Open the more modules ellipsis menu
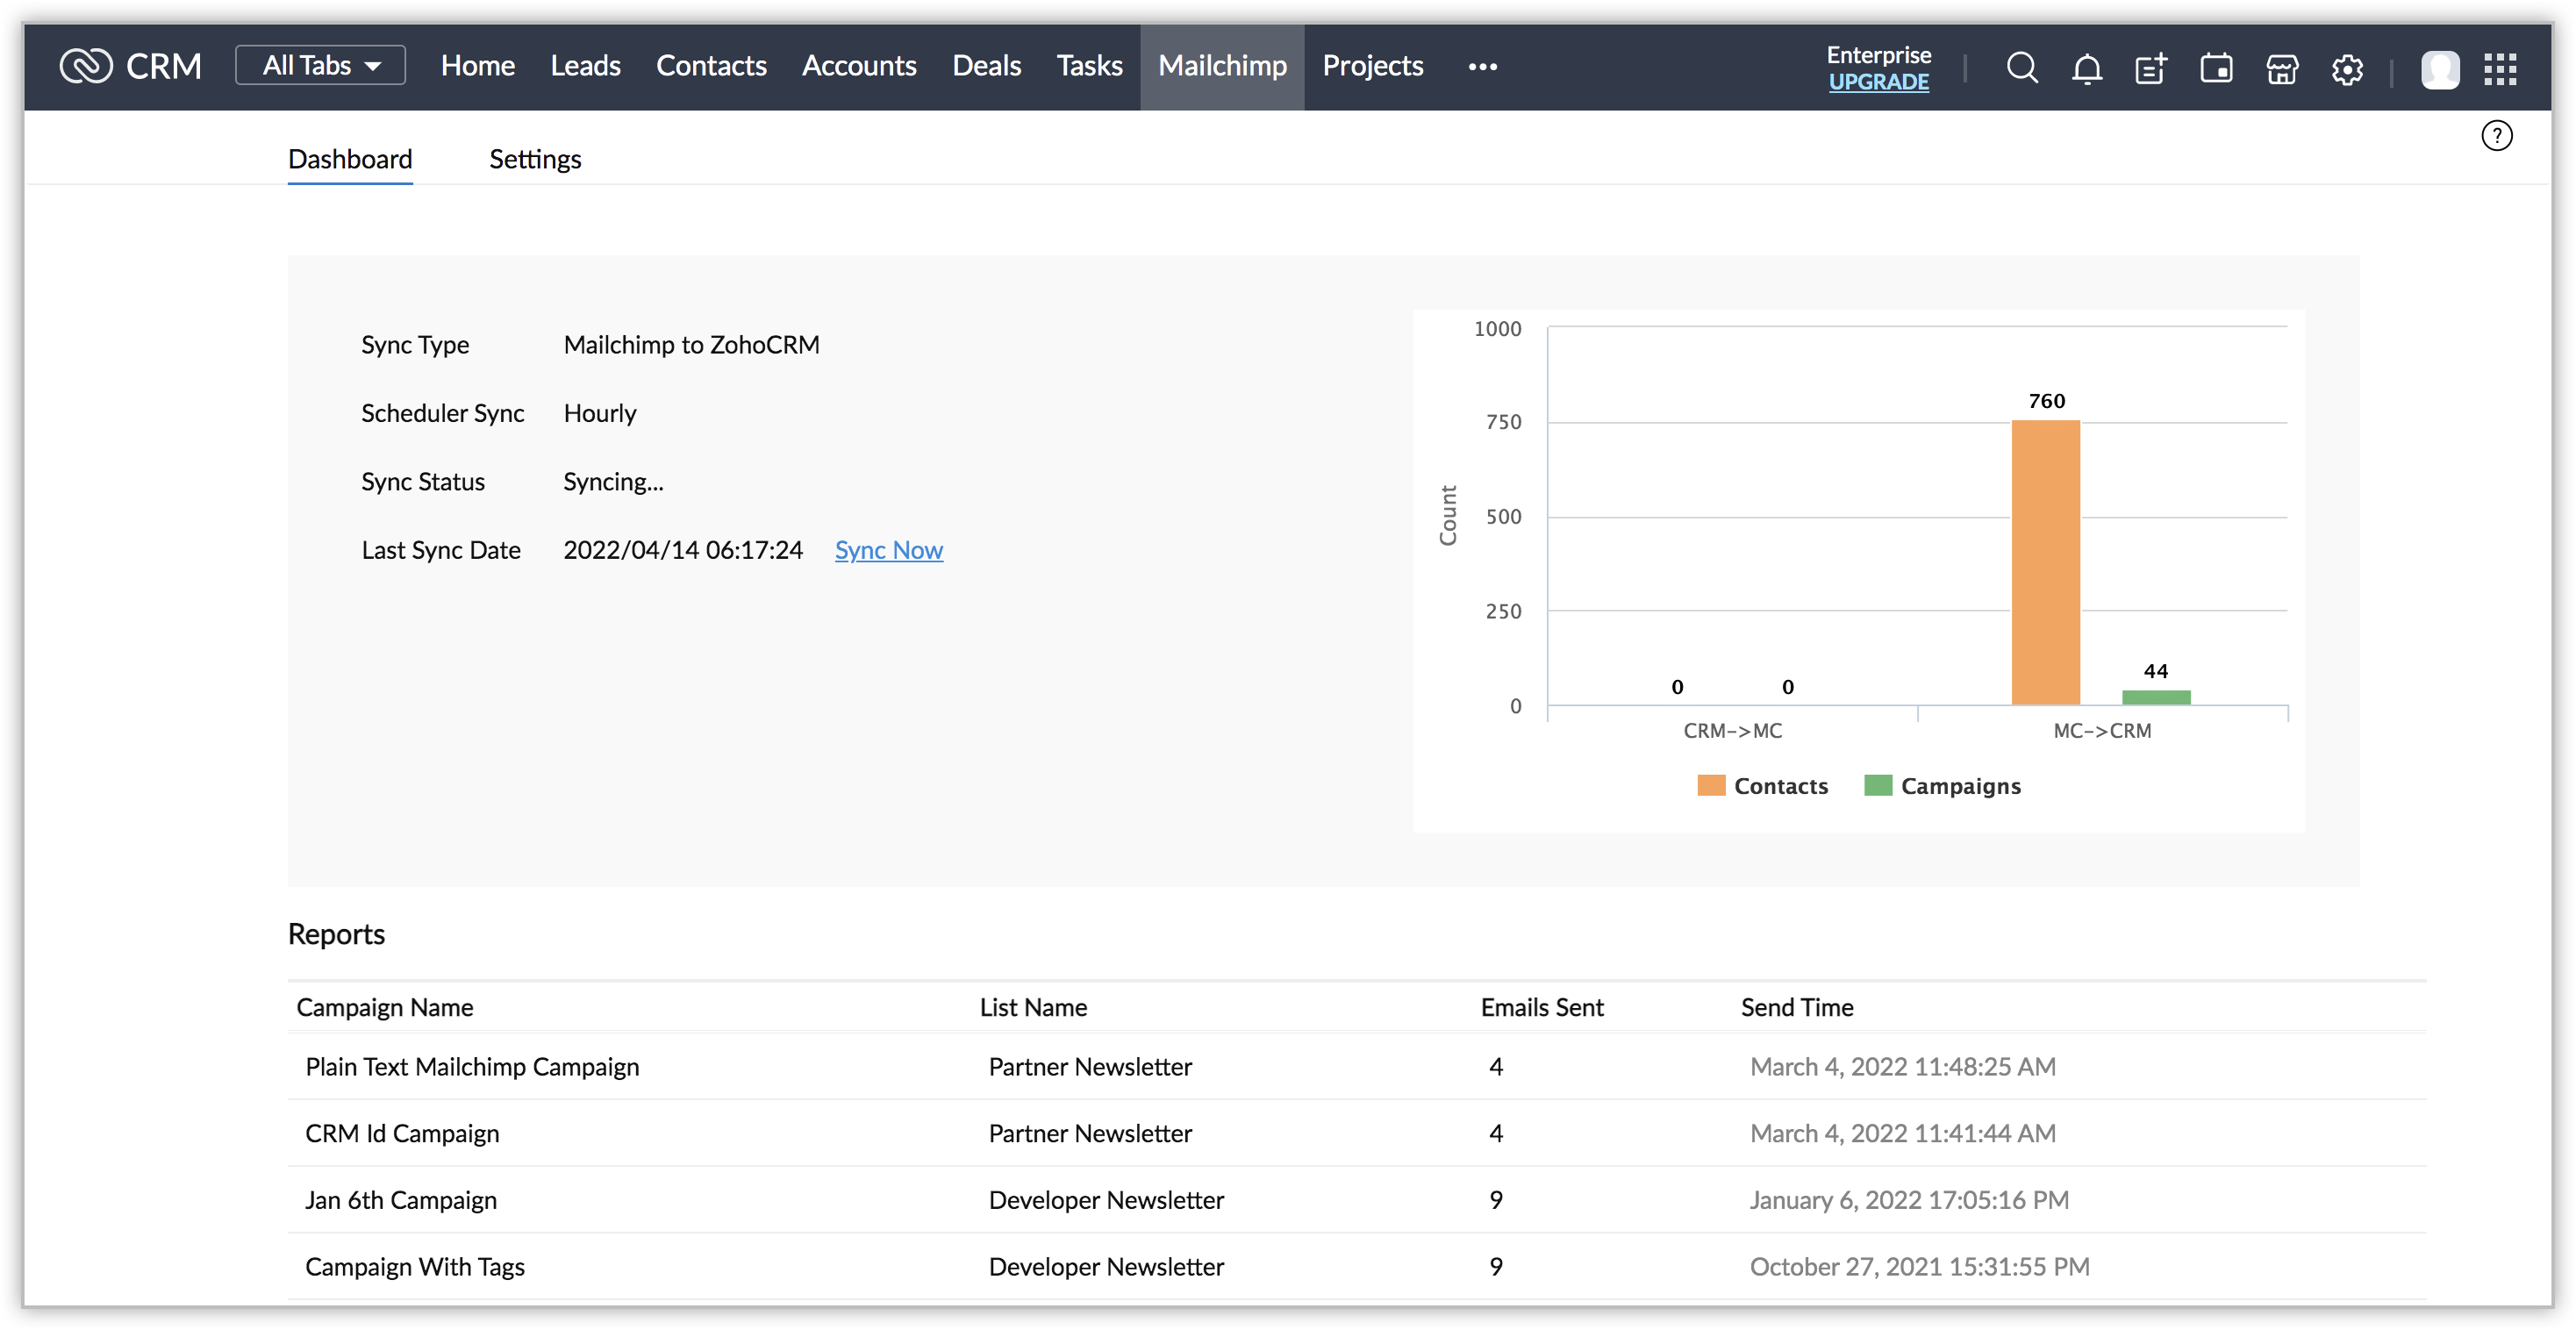 coord(1482,67)
